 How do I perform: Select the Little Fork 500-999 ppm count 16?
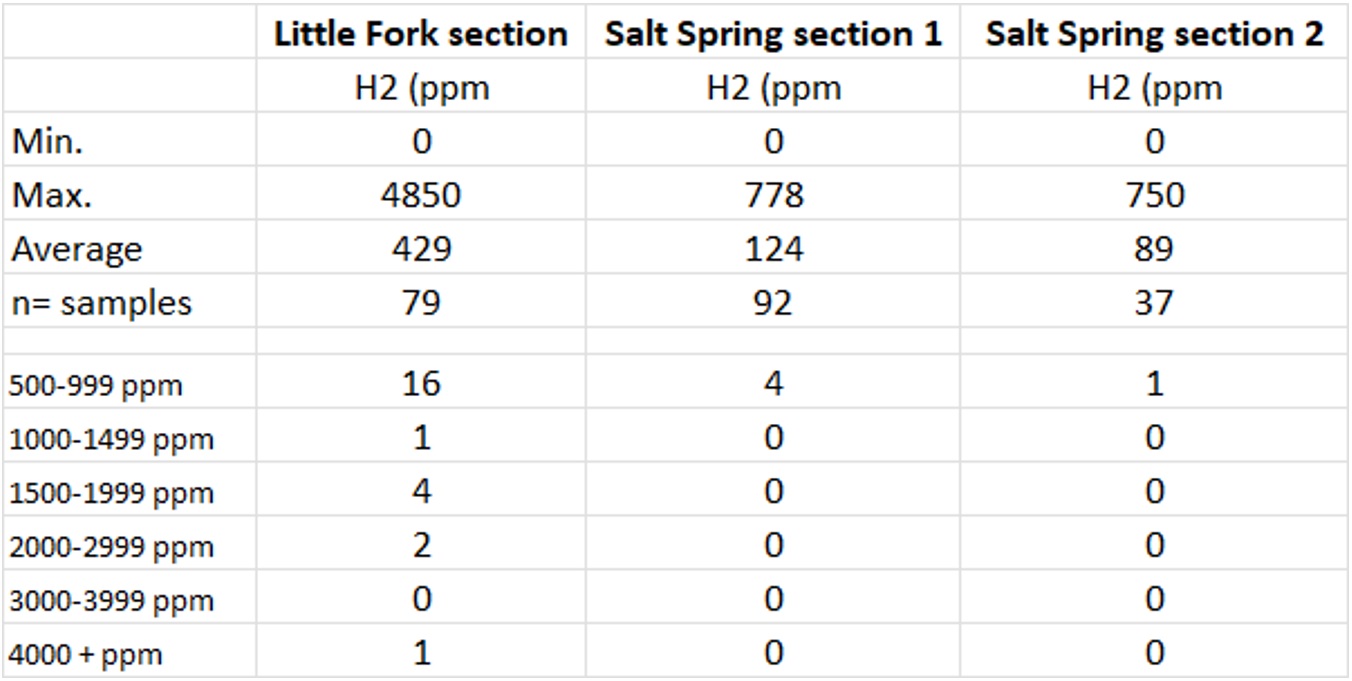pyautogui.click(x=421, y=384)
